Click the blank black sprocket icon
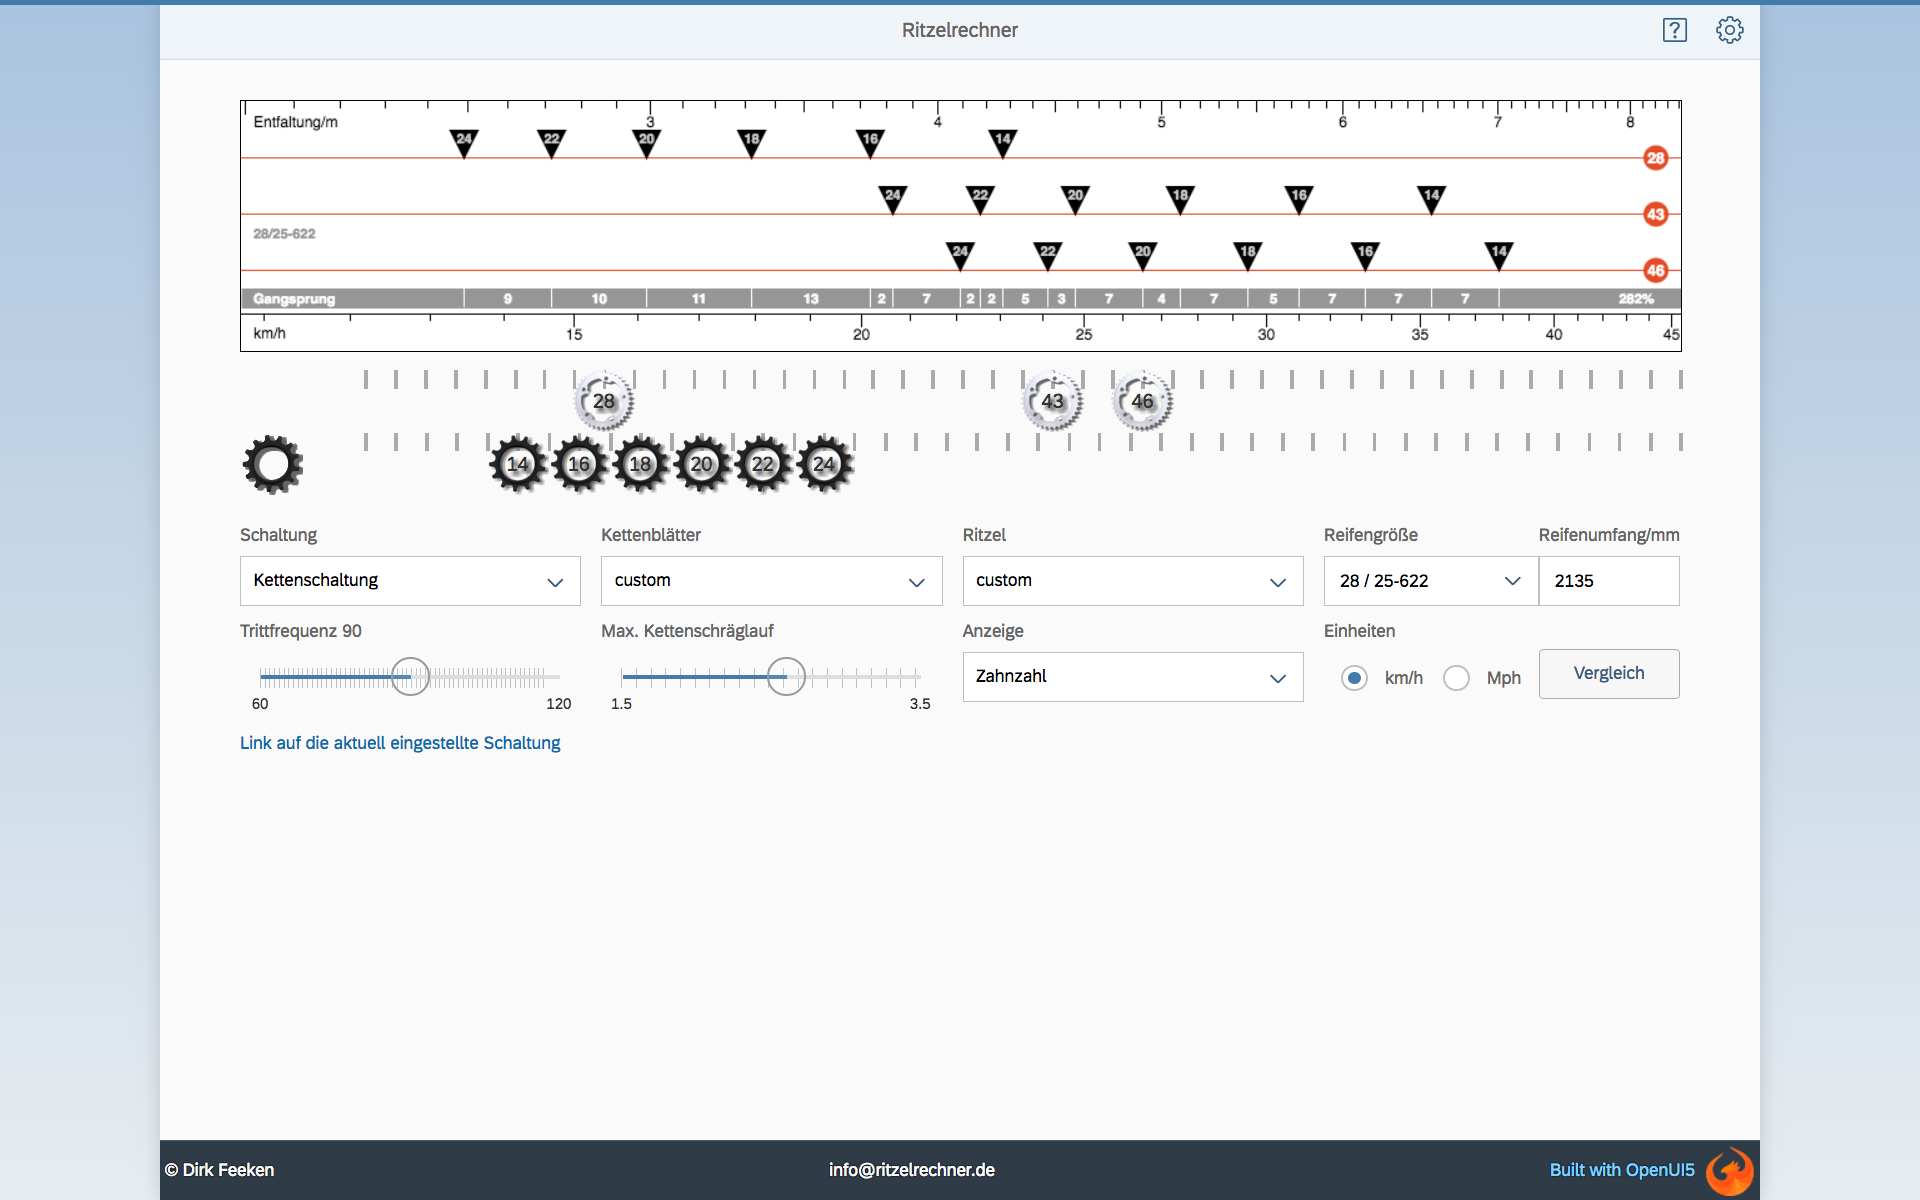Screen dimensions: 1920x1200 pos(272,464)
